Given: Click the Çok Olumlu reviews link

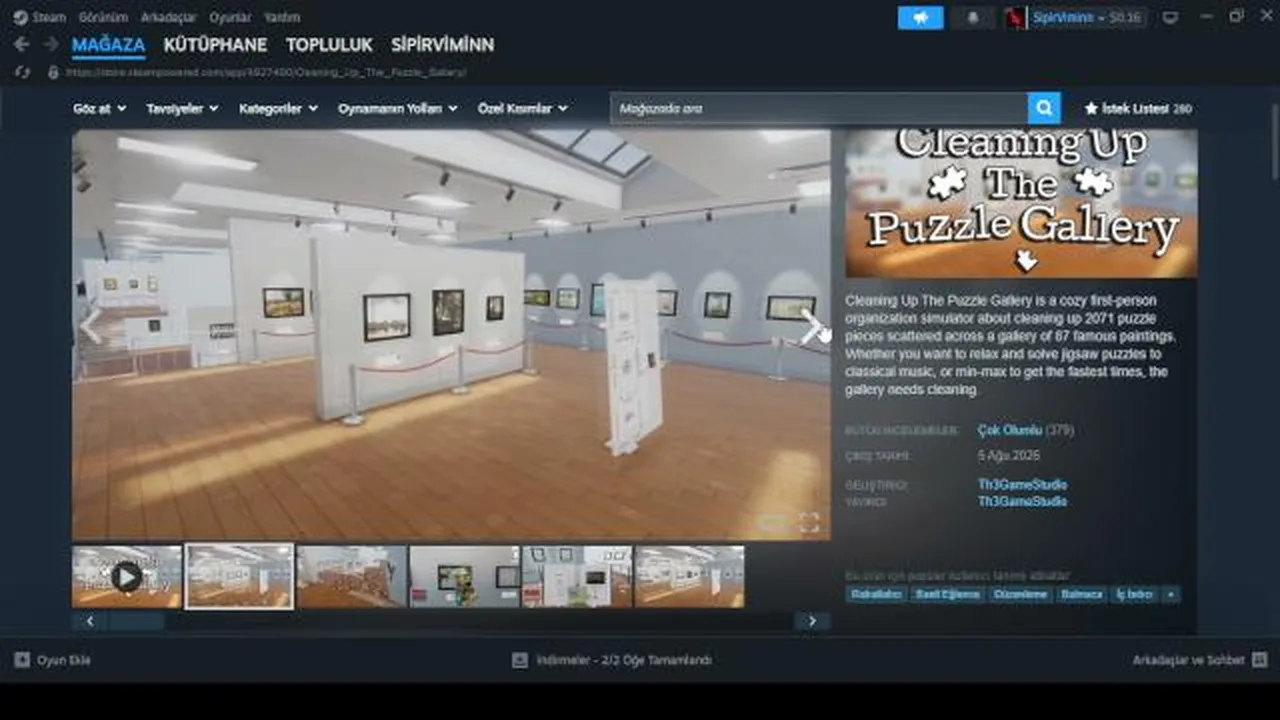Looking at the screenshot, I should (1010, 430).
